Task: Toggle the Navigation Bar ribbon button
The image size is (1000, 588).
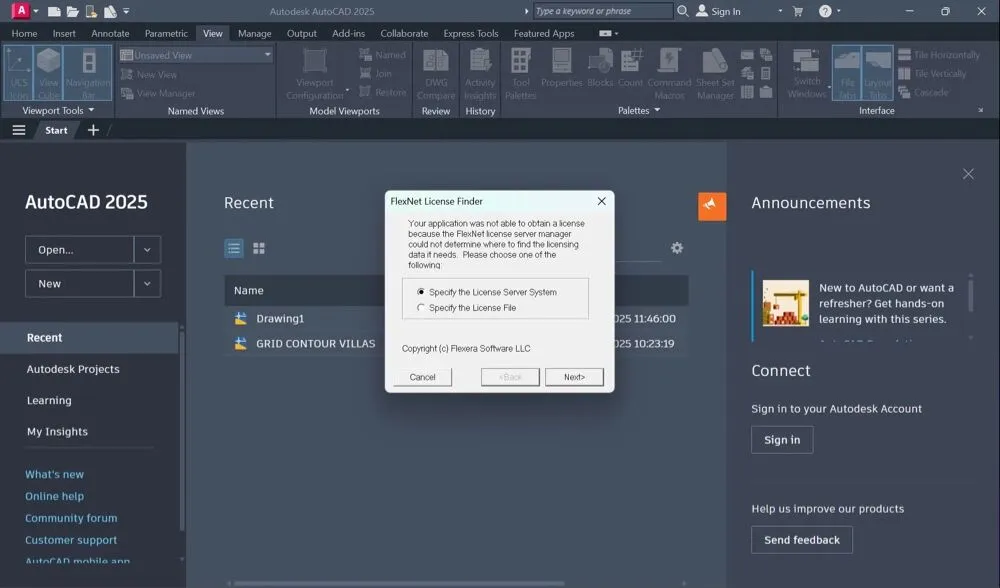Action: [88, 73]
